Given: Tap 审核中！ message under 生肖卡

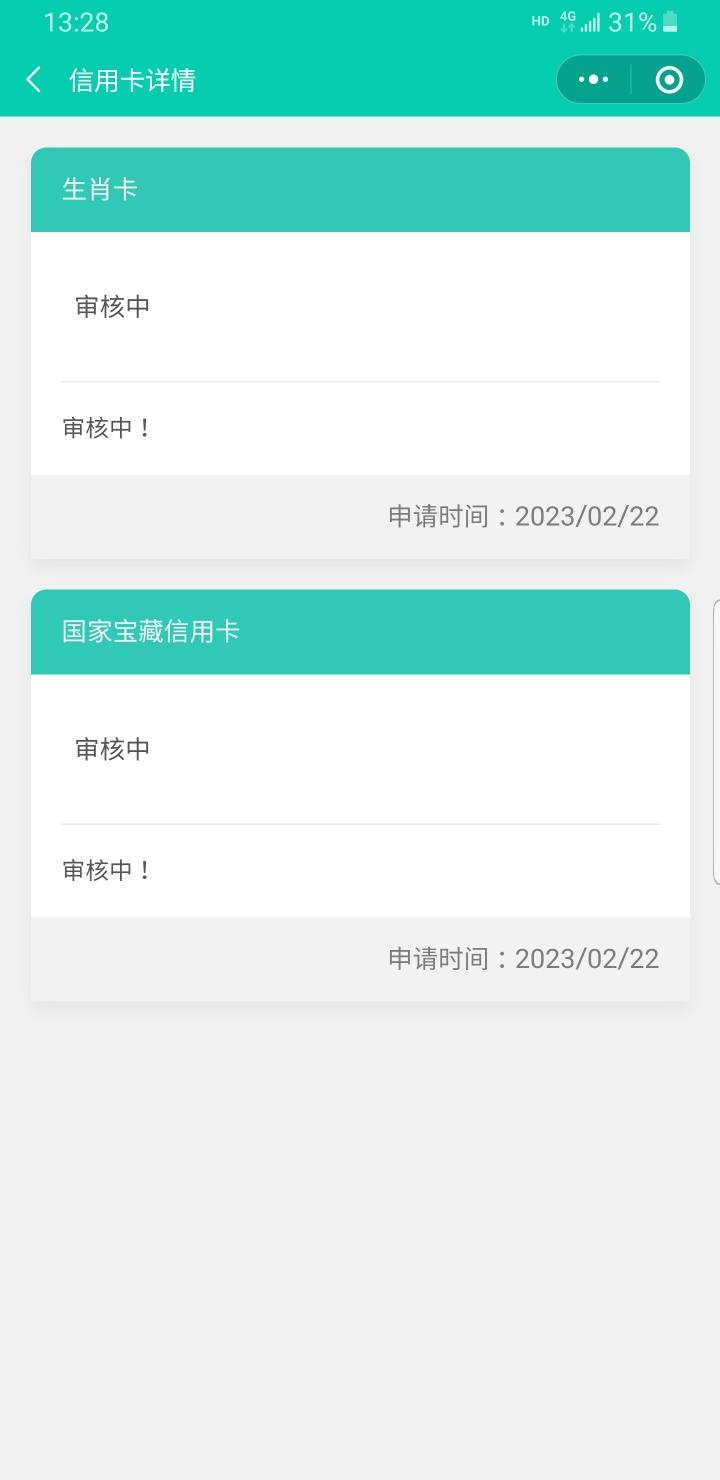Looking at the screenshot, I should (106, 428).
